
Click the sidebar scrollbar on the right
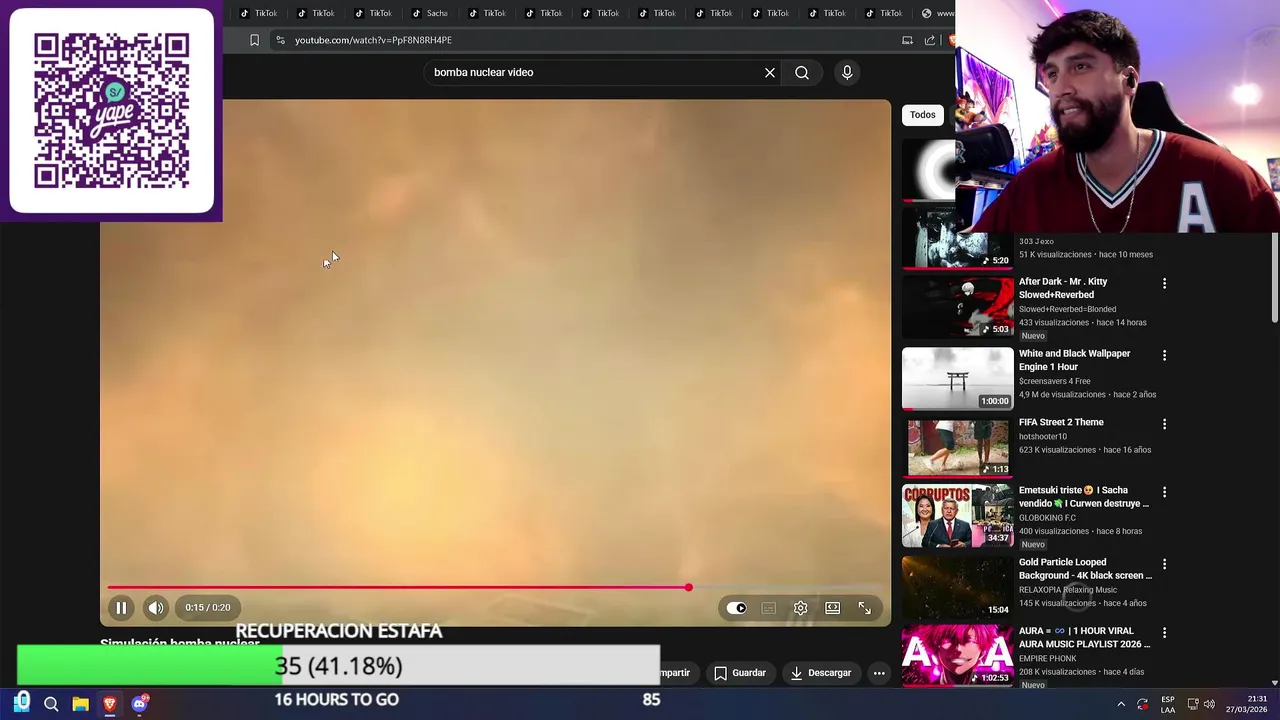pyautogui.click(x=1275, y=280)
